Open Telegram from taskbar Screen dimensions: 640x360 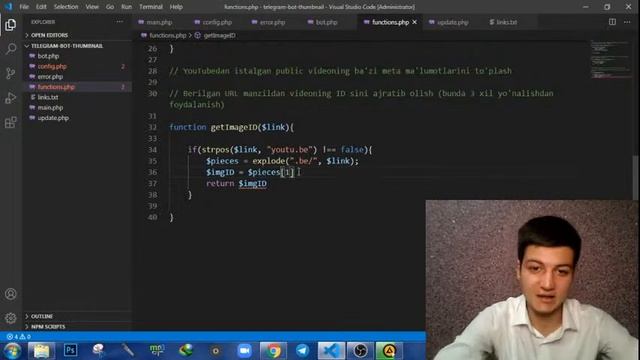coord(302,351)
